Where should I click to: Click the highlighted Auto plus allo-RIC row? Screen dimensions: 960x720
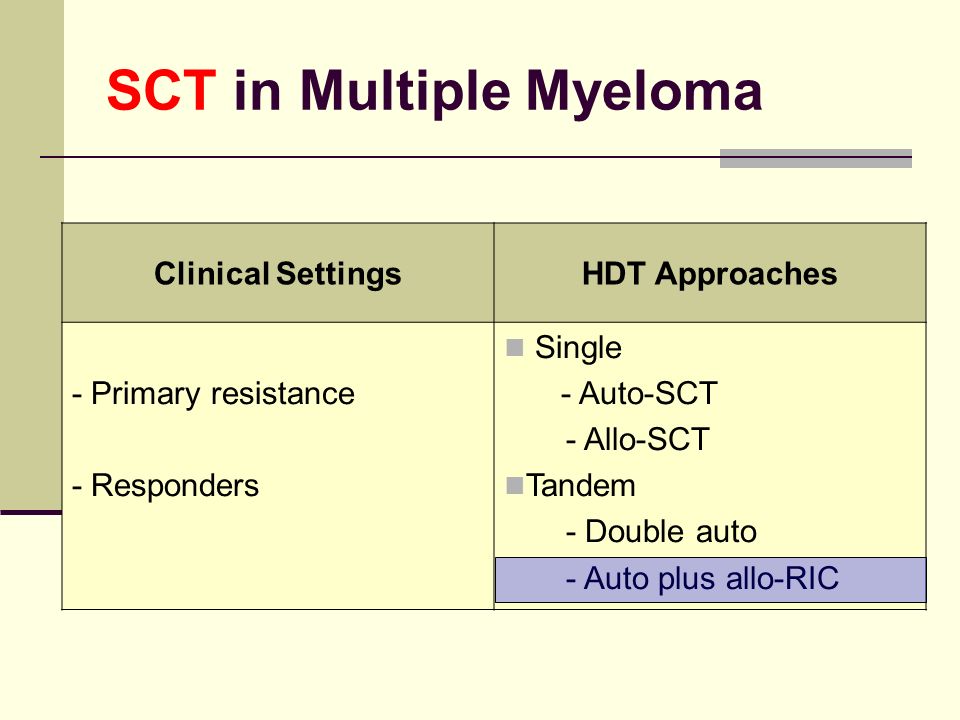(x=710, y=580)
